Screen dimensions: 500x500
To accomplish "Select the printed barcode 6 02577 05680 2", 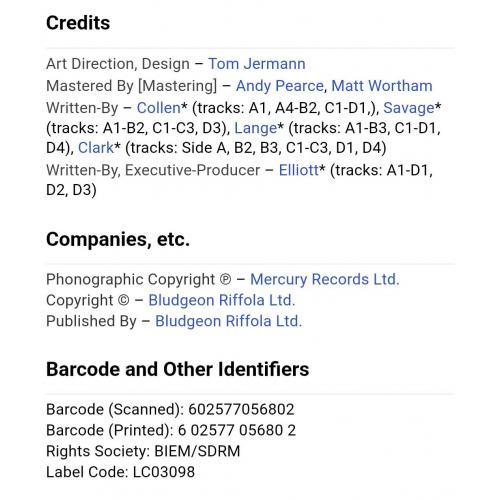I will point(237,430).
